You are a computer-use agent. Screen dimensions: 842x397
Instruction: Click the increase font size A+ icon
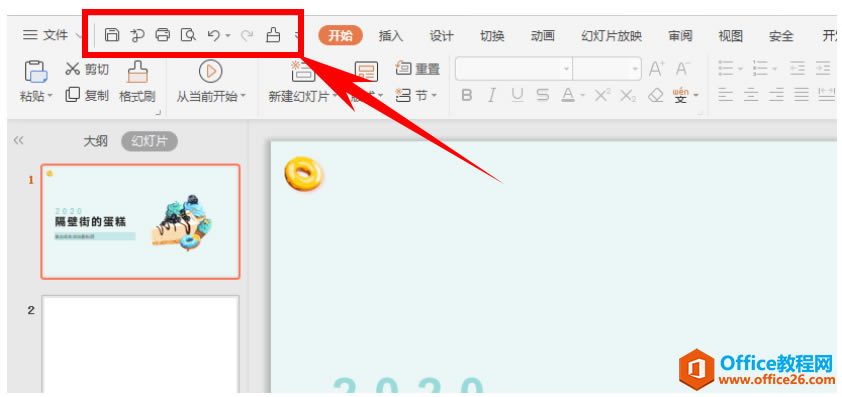coord(656,69)
